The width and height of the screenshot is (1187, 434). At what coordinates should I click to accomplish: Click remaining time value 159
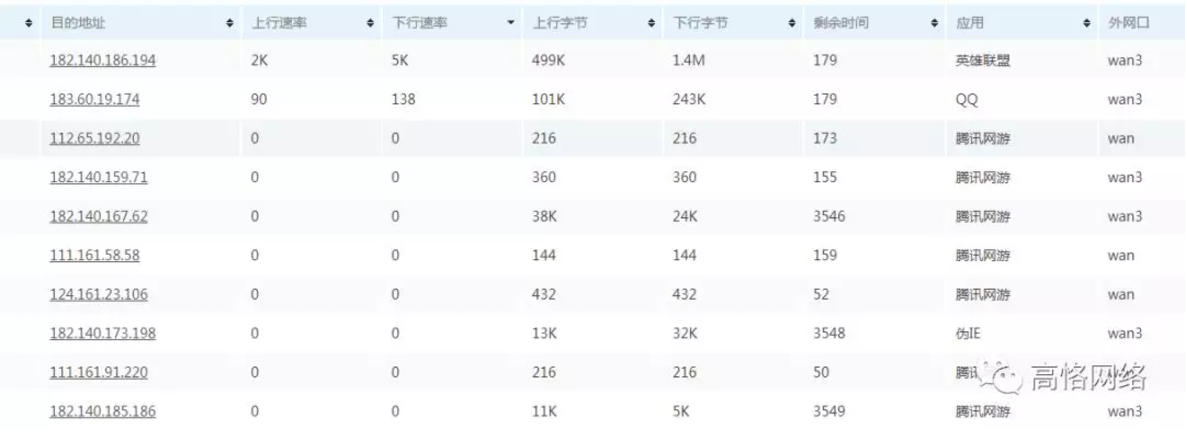pos(825,255)
